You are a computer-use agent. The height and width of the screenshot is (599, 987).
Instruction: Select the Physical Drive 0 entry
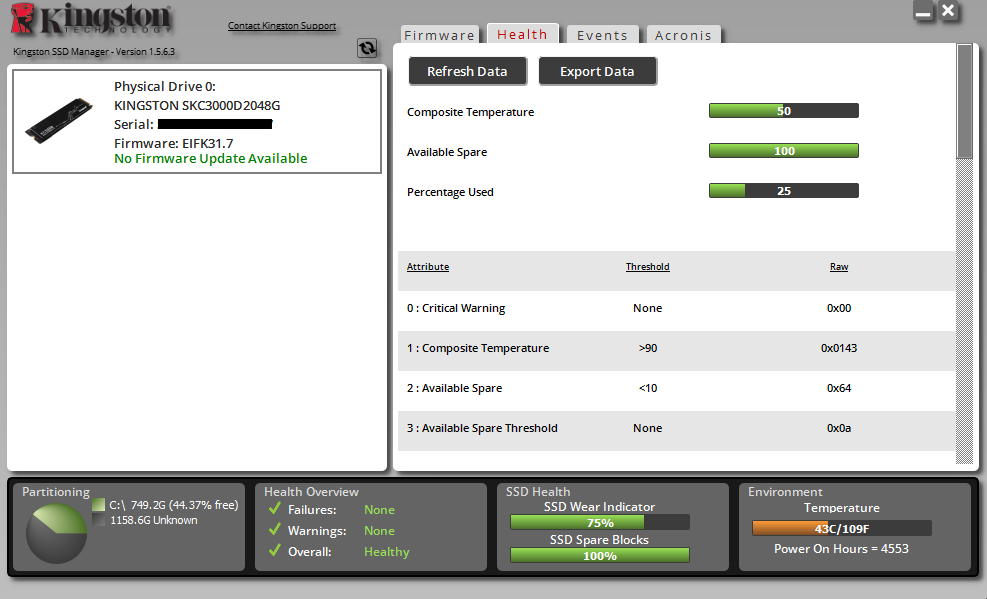pyautogui.click(x=197, y=121)
